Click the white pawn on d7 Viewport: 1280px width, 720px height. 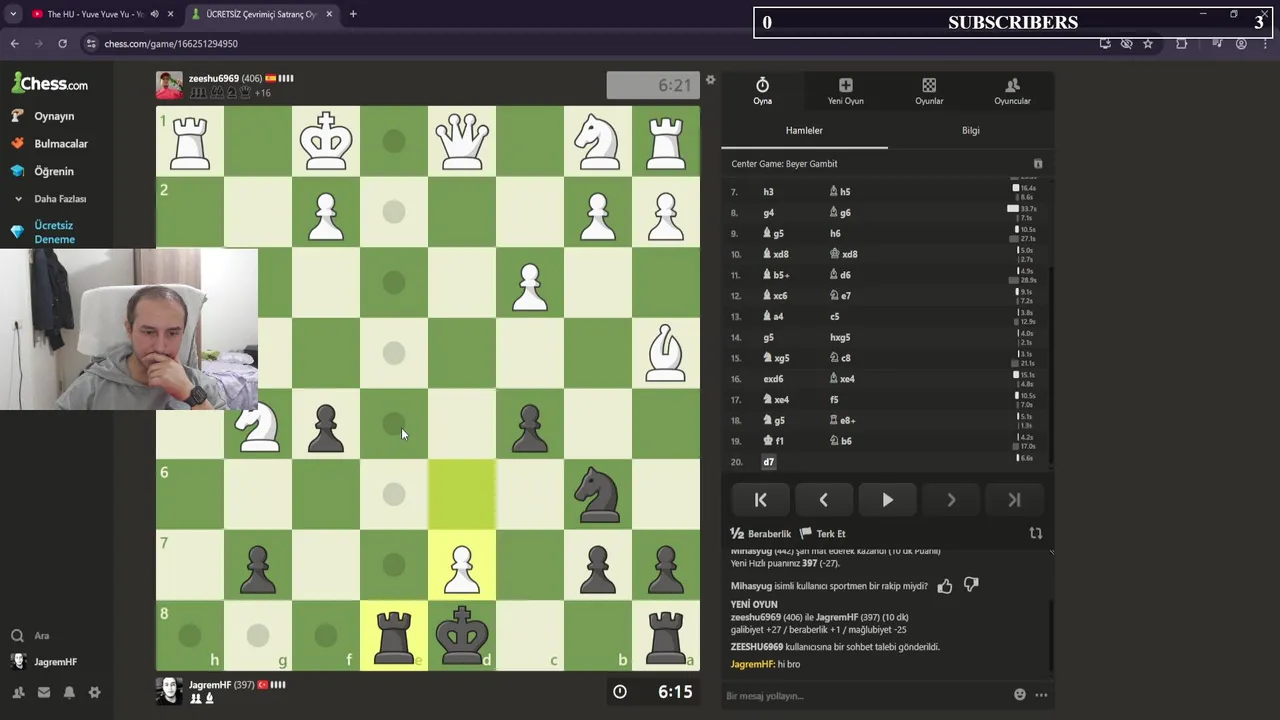[462, 565]
